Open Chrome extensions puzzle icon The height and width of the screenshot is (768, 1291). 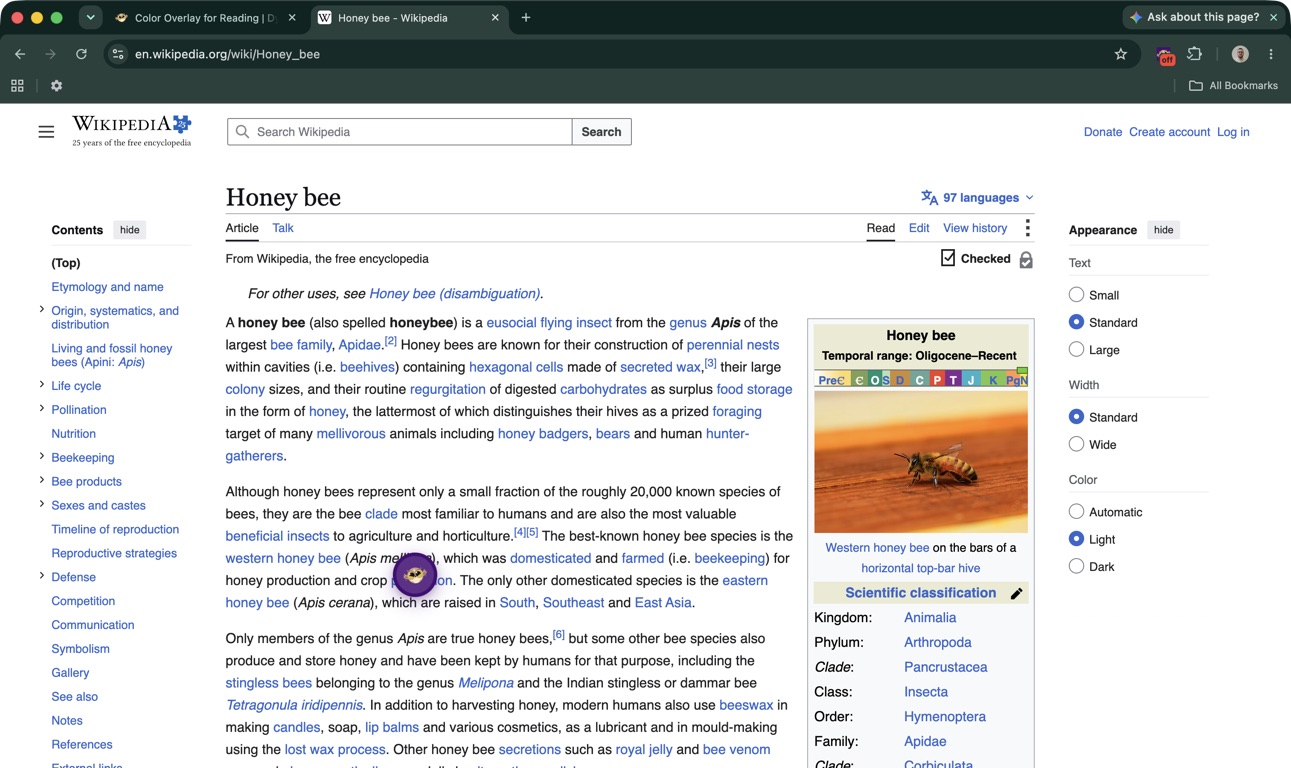tap(1194, 54)
